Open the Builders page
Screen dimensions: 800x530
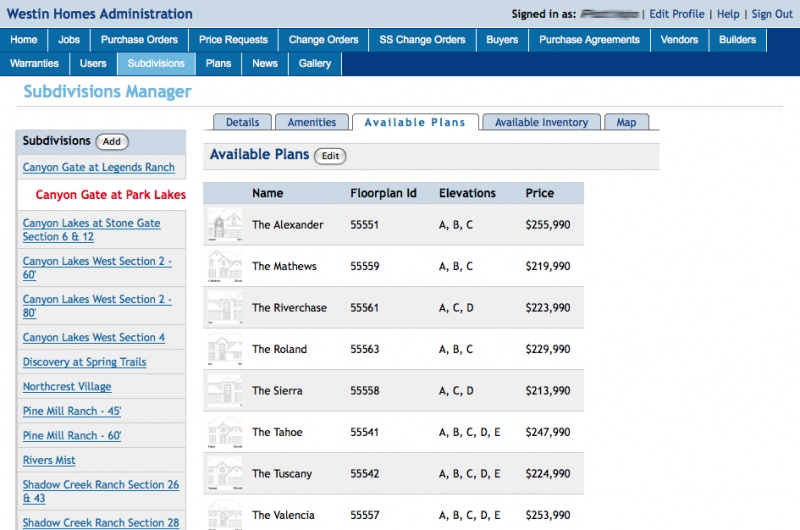pyautogui.click(x=737, y=40)
